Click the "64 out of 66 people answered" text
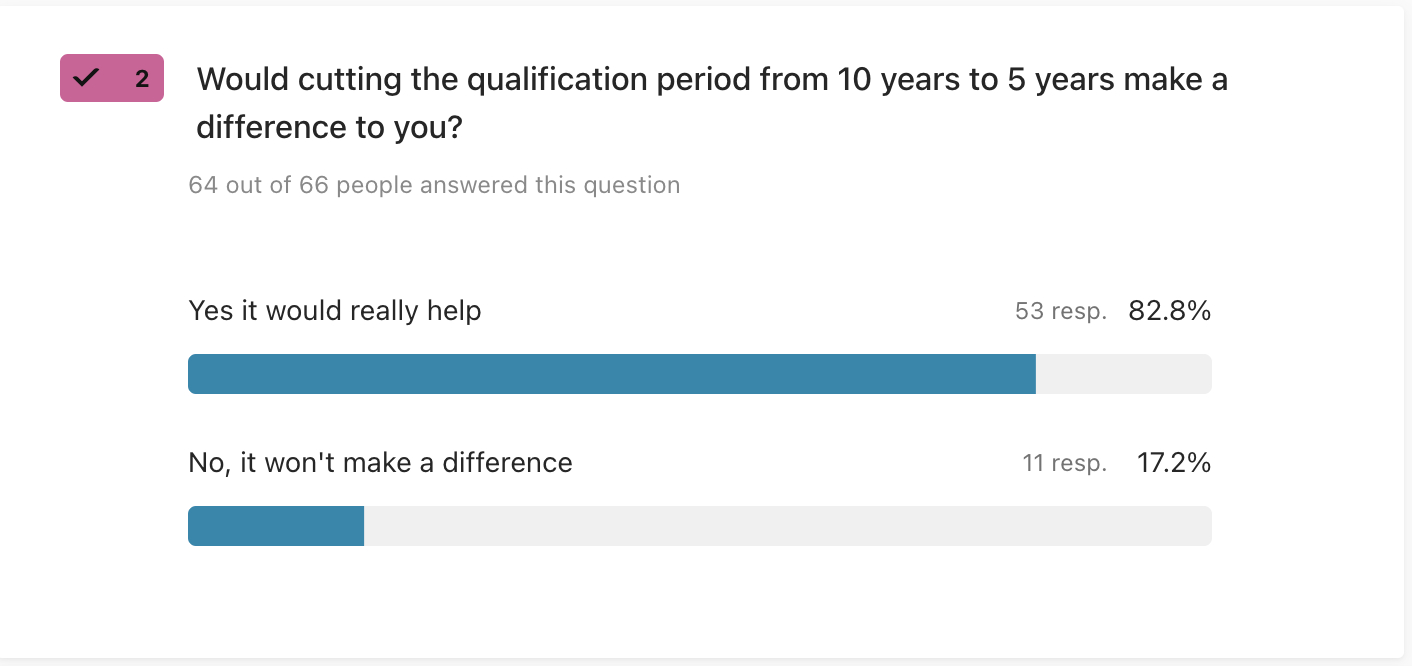 click(434, 185)
